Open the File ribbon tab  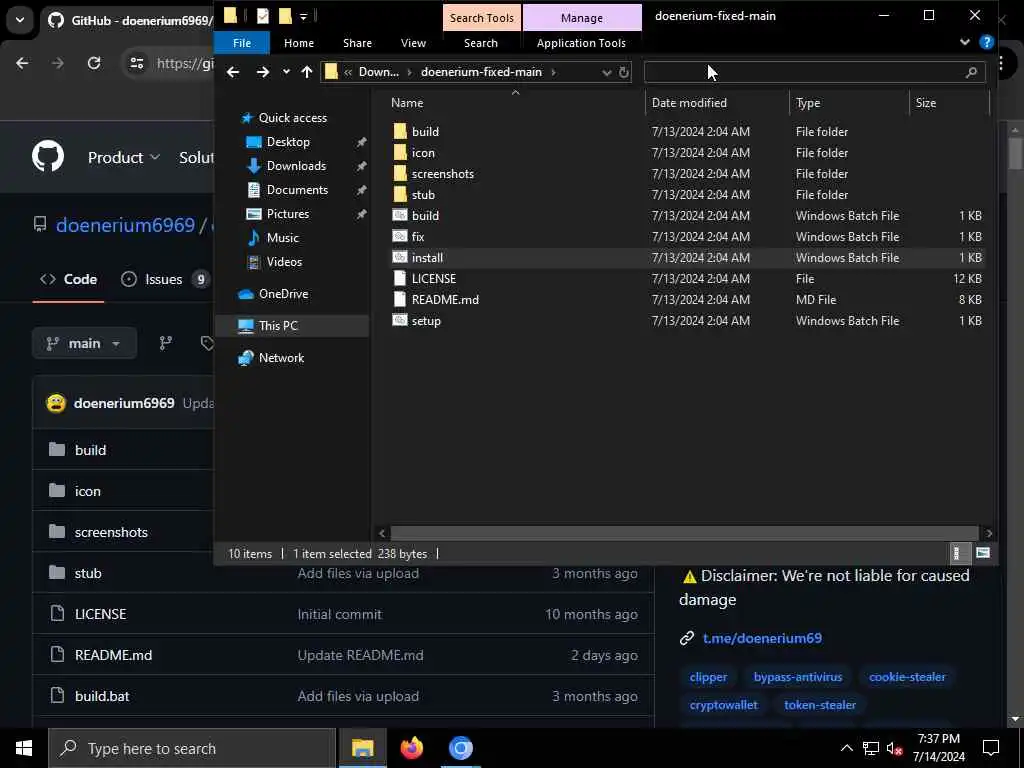click(242, 42)
